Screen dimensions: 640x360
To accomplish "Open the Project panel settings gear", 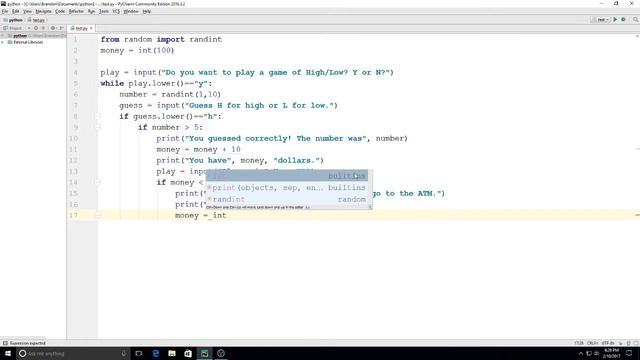I will (x=53, y=28).
